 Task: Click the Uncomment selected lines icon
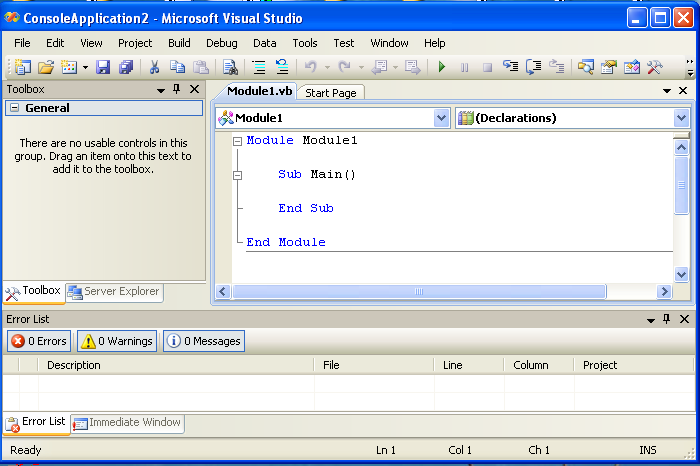(x=282, y=67)
